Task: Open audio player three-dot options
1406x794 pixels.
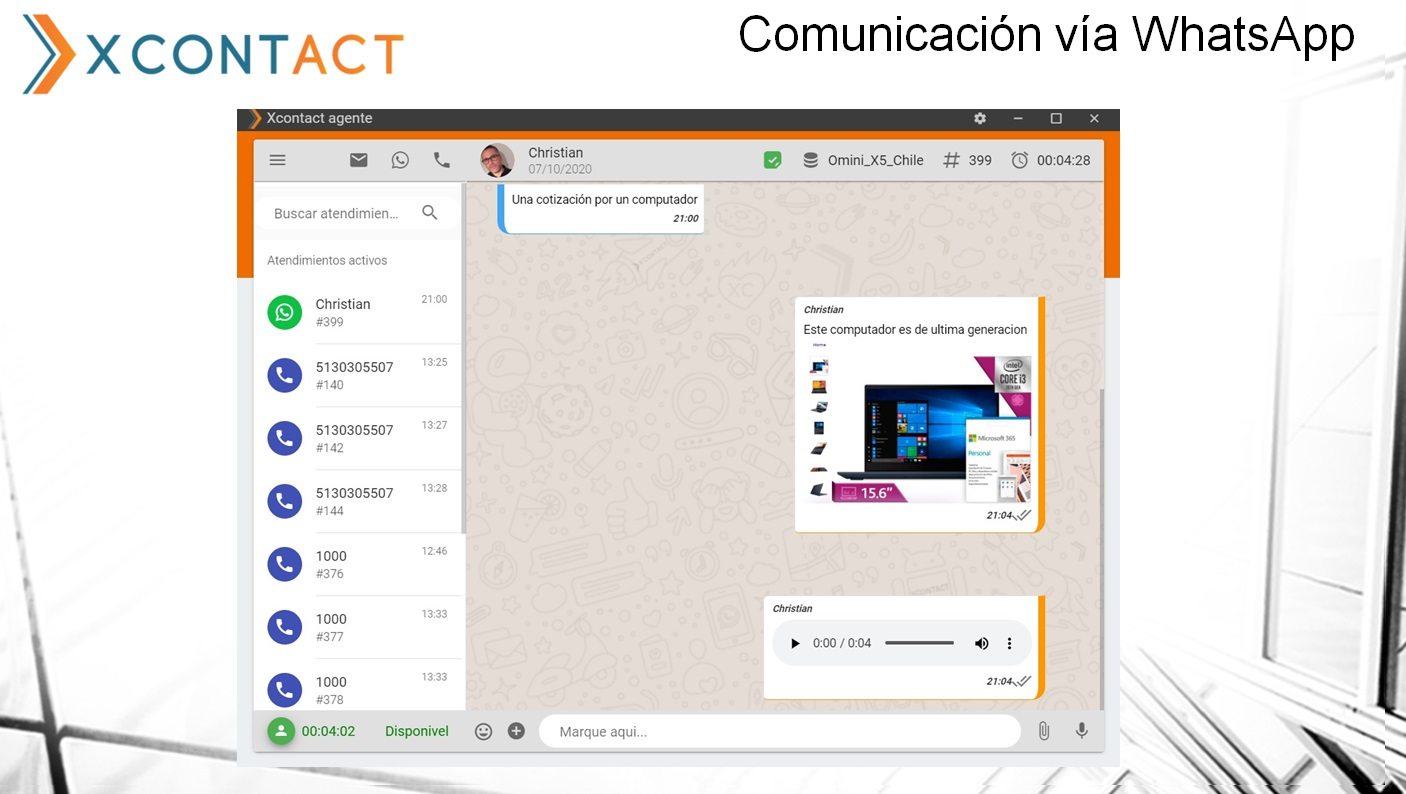Action: click(x=1009, y=643)
